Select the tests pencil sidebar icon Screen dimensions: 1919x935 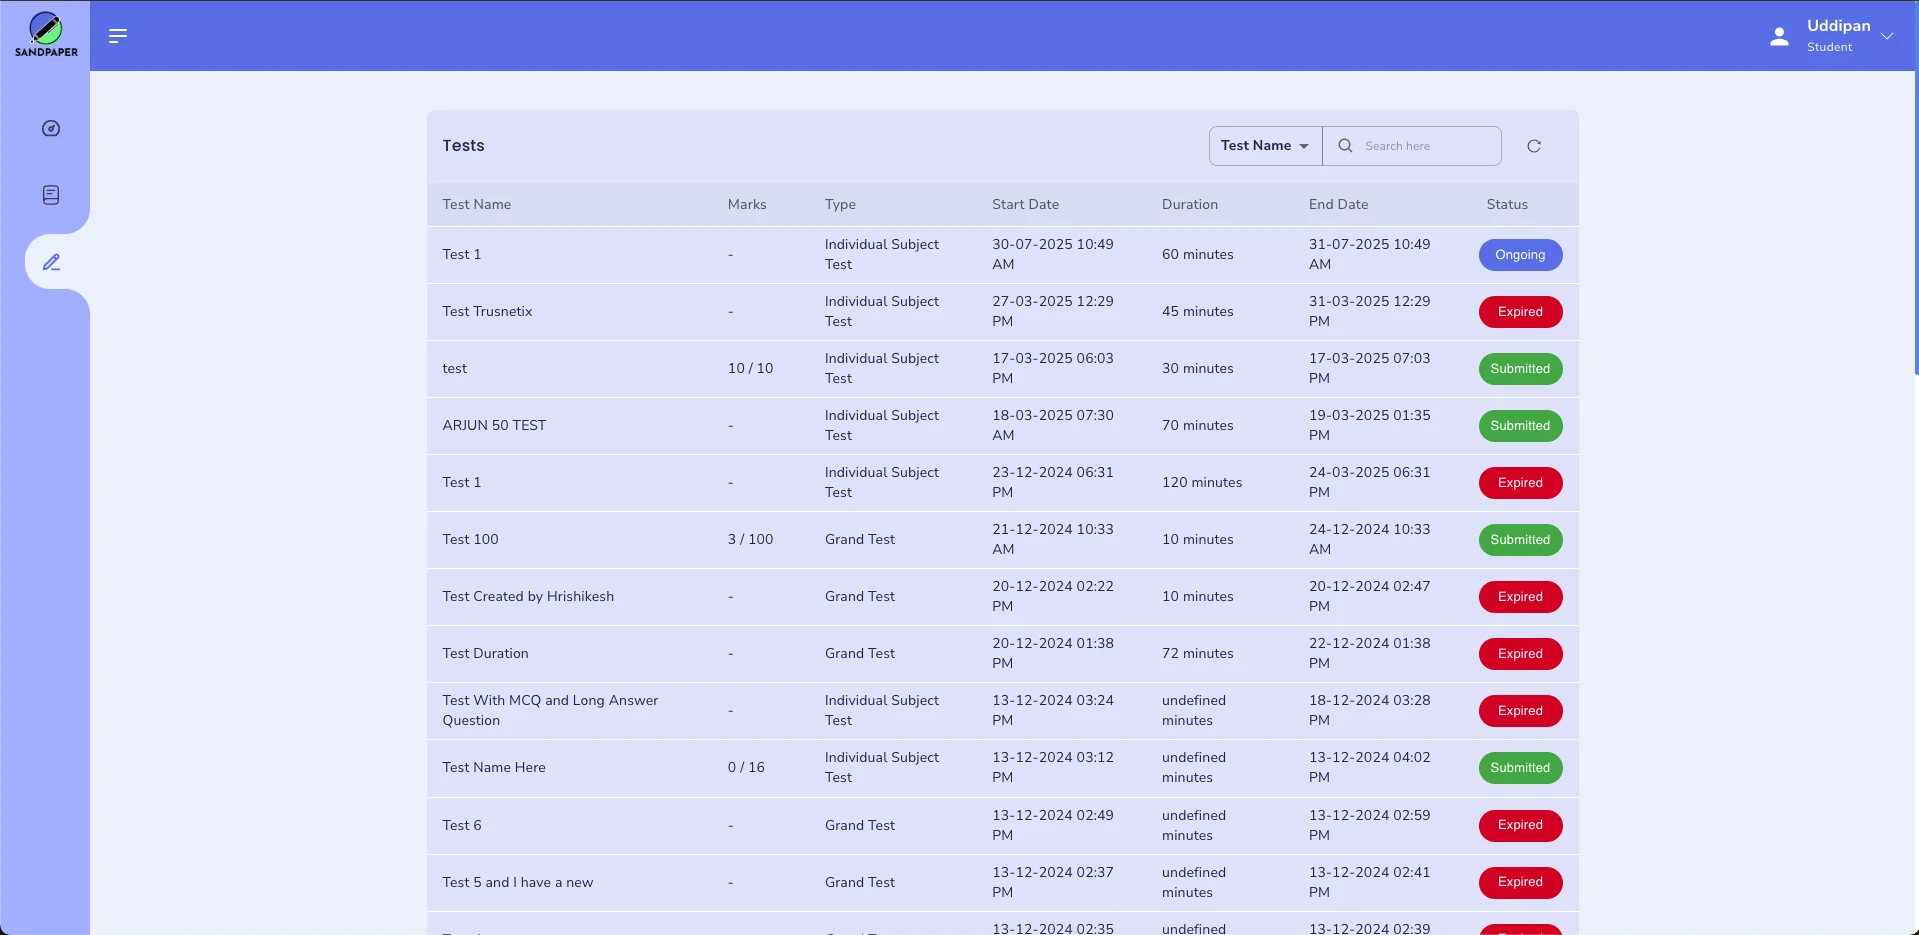[x=52, y=262]
